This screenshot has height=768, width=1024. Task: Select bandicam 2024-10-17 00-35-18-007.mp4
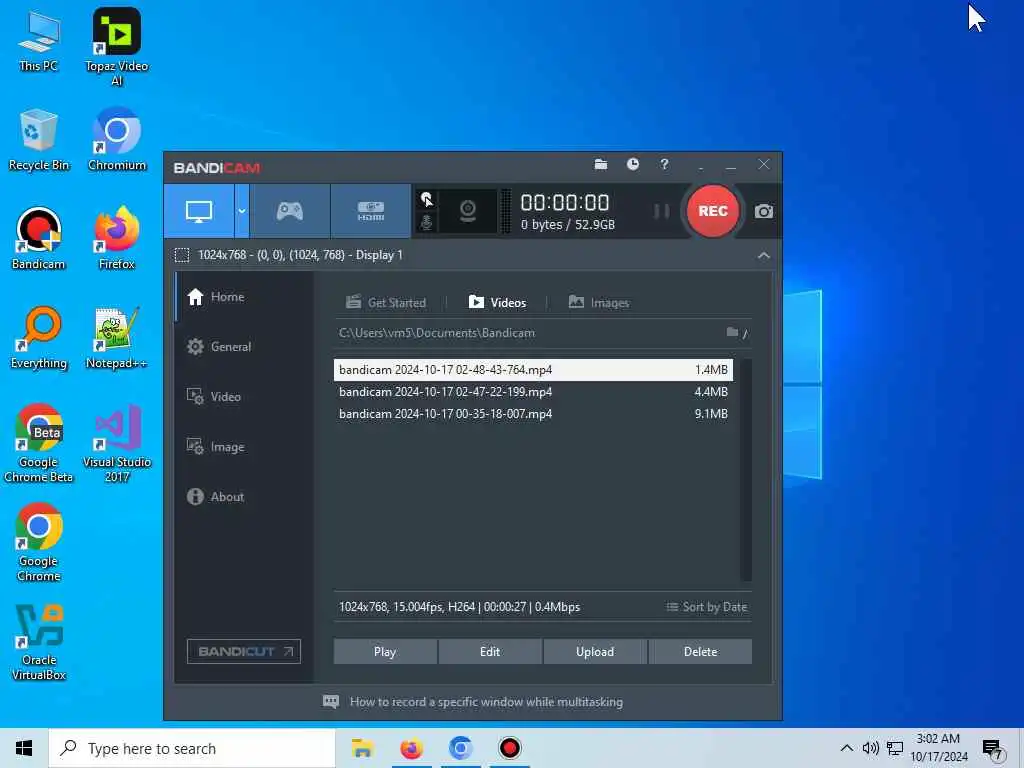coord(533,414)
